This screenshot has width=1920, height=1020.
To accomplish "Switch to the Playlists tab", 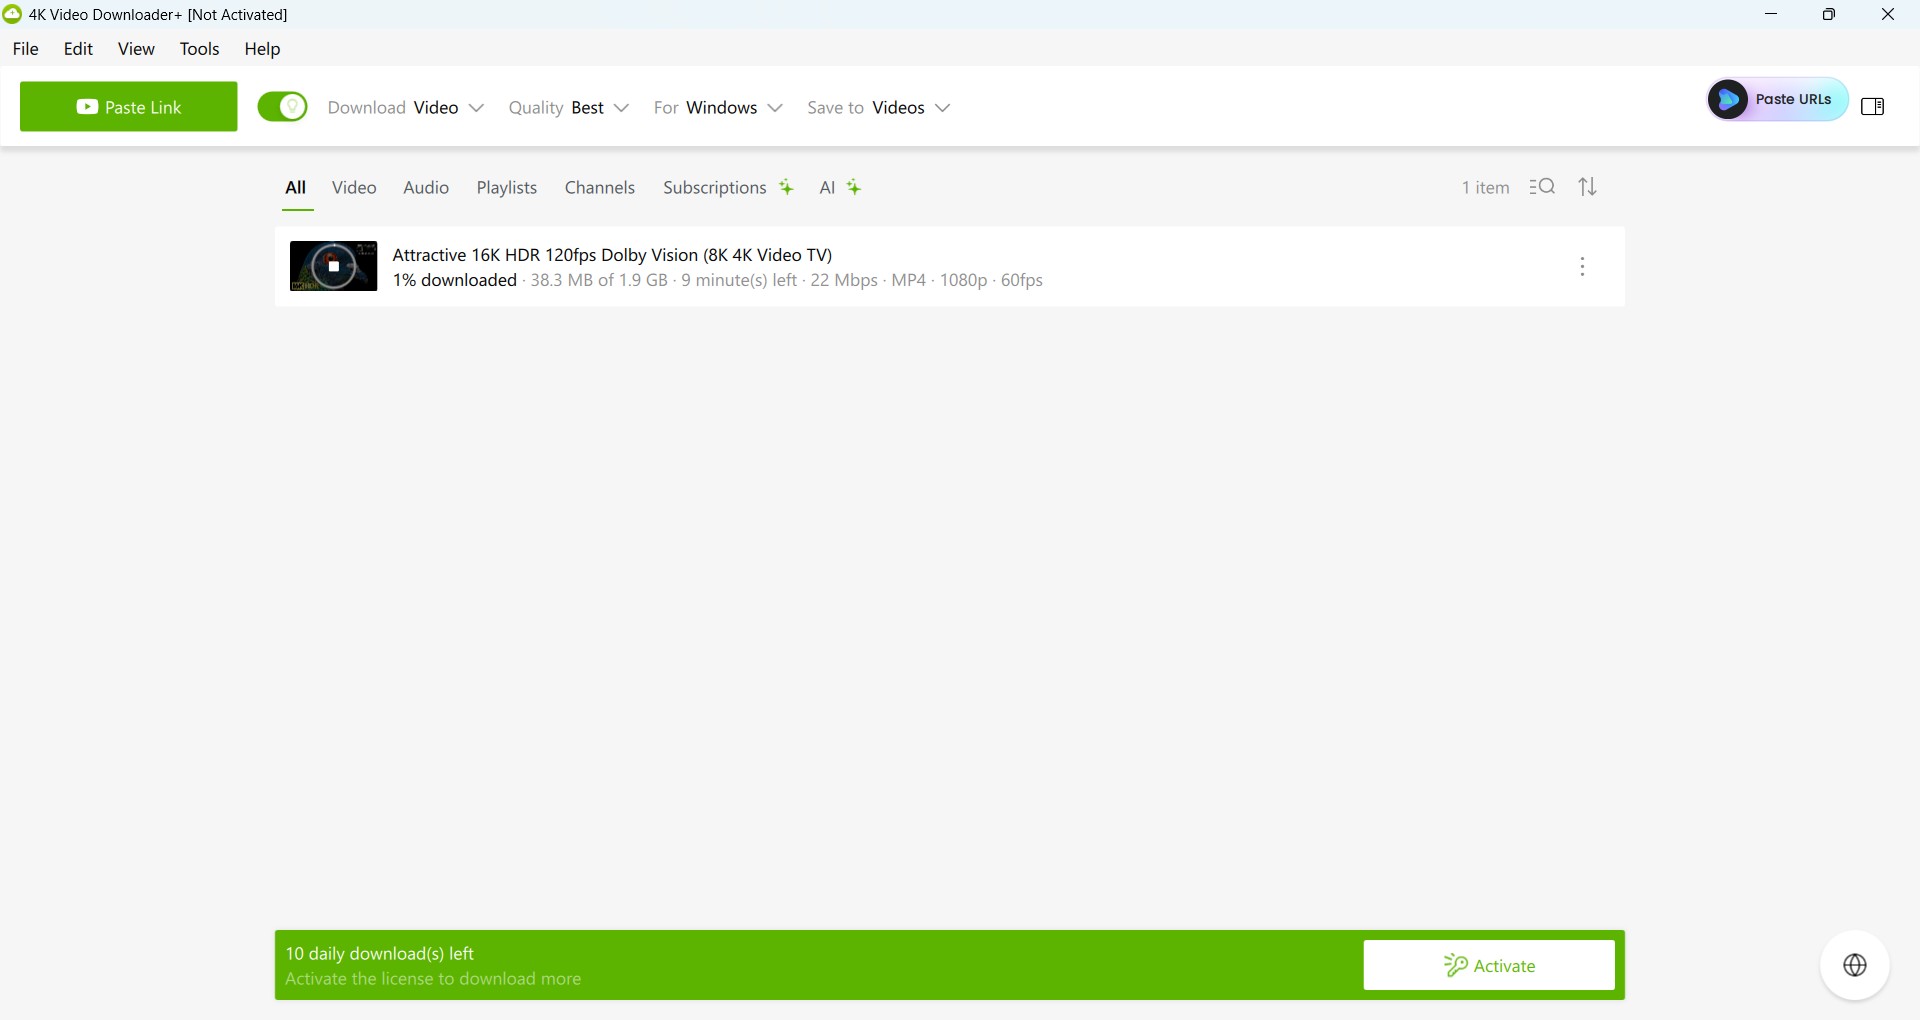I will click(506, 188).
